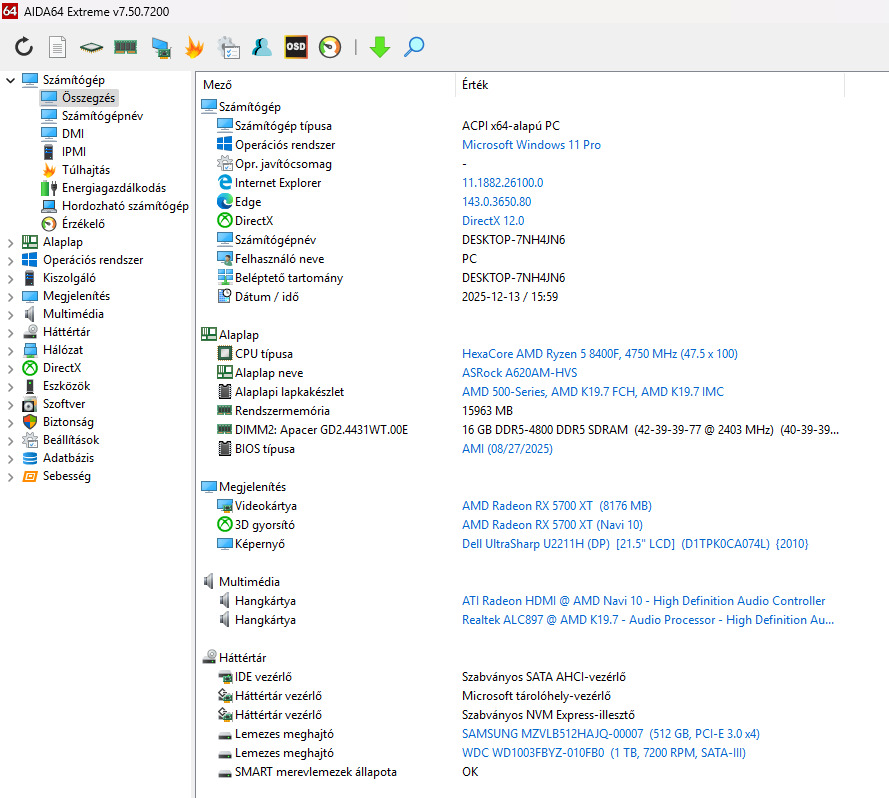
Task: Expand the Megjelenítés tree node
Action: tap(10, 297)
